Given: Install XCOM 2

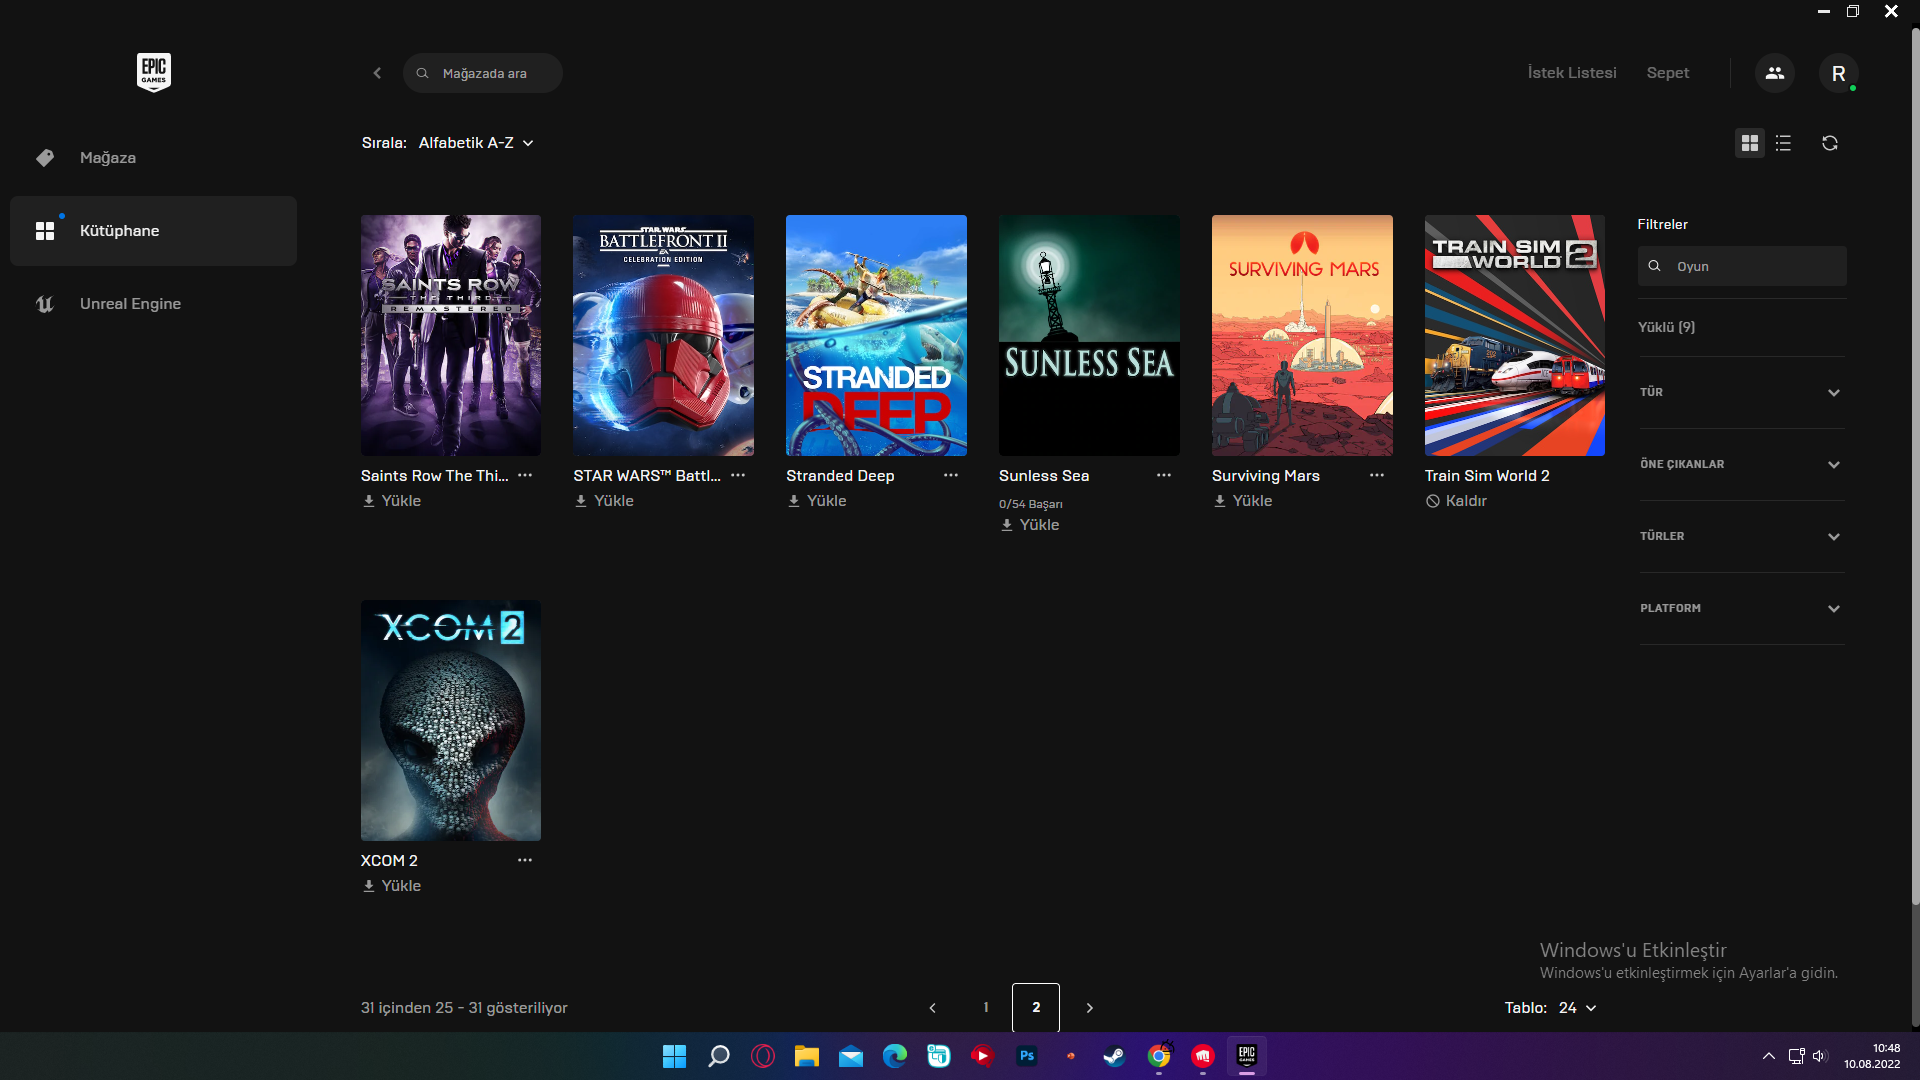Looking at the screenshot, I should [x=392, y=886].
